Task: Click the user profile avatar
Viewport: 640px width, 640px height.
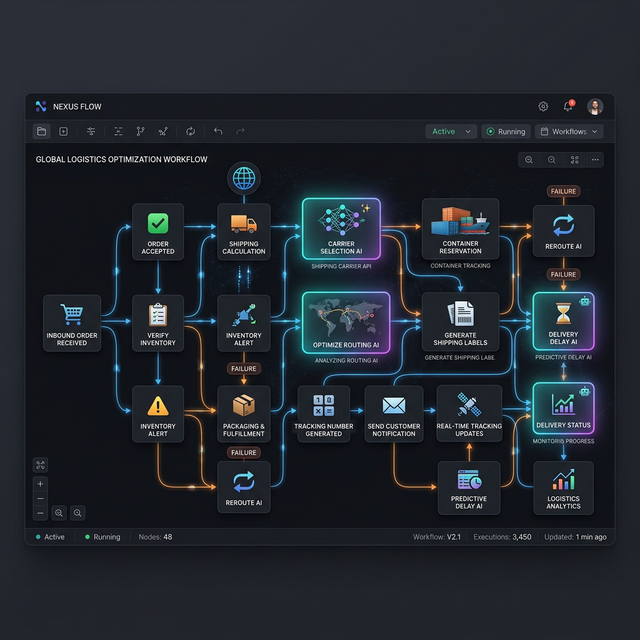Action: click(596, 106)
